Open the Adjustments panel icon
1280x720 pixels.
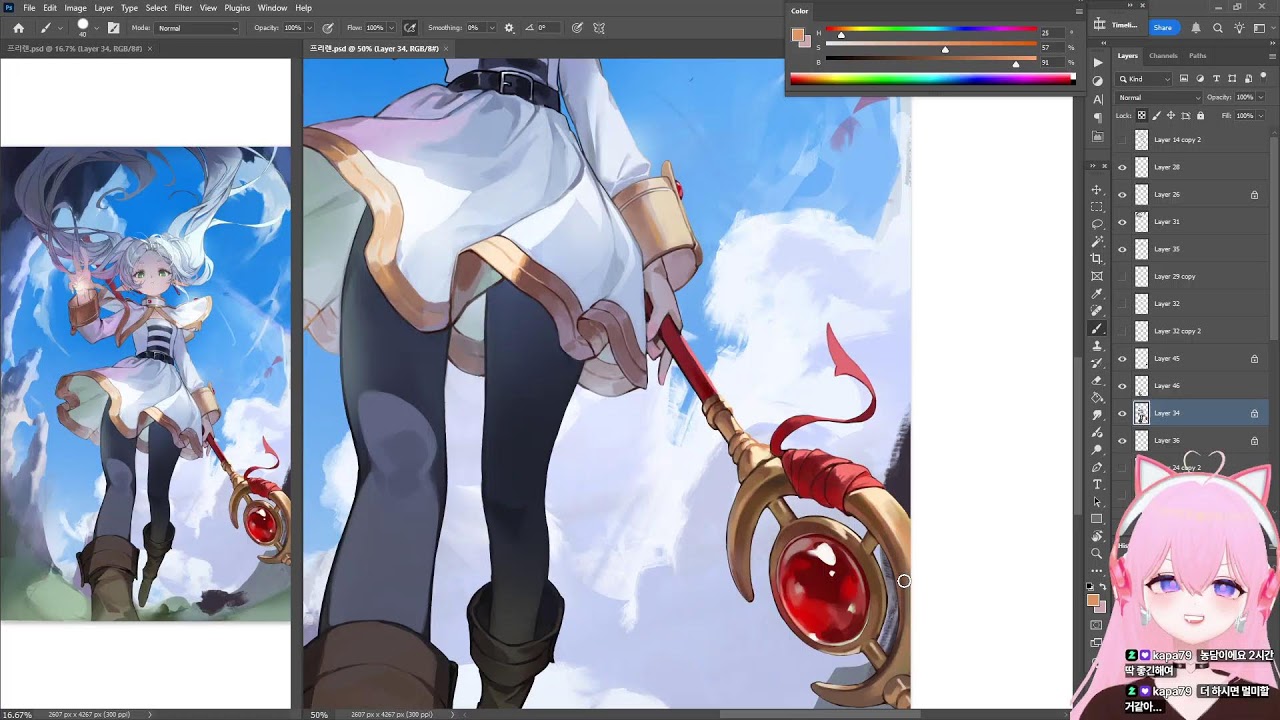point(1098,81)
